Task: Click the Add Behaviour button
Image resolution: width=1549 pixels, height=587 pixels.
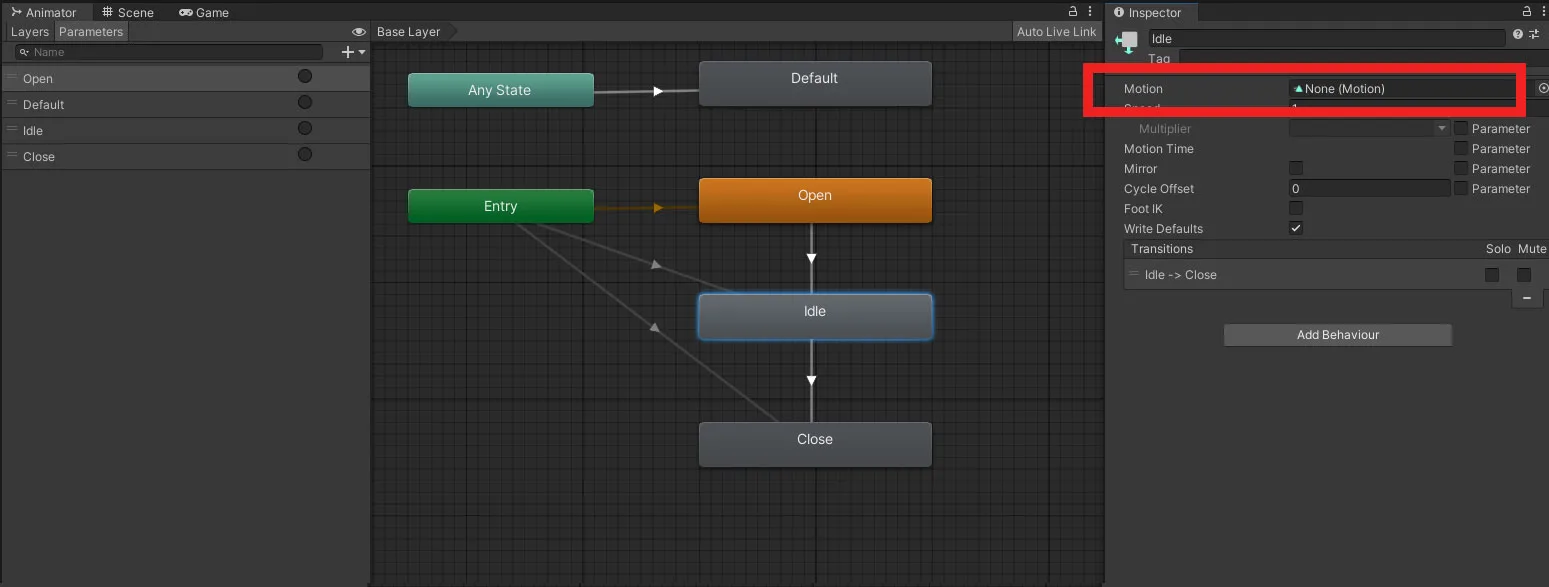Action: click(x=1337, y=335)
